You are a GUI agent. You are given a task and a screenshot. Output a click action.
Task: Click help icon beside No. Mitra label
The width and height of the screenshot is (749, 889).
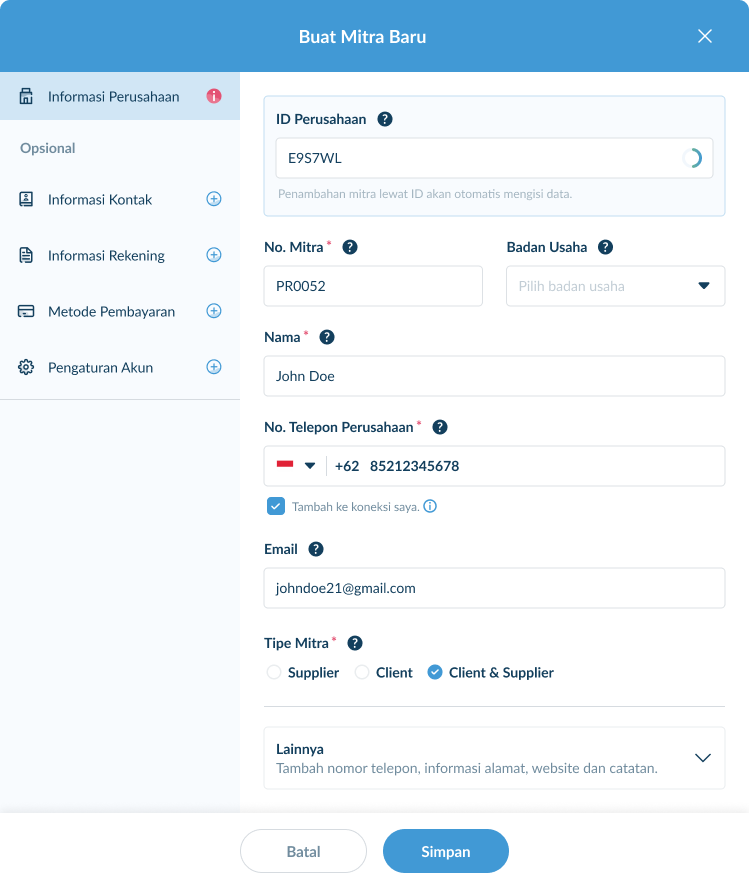[x=350, y=247]
